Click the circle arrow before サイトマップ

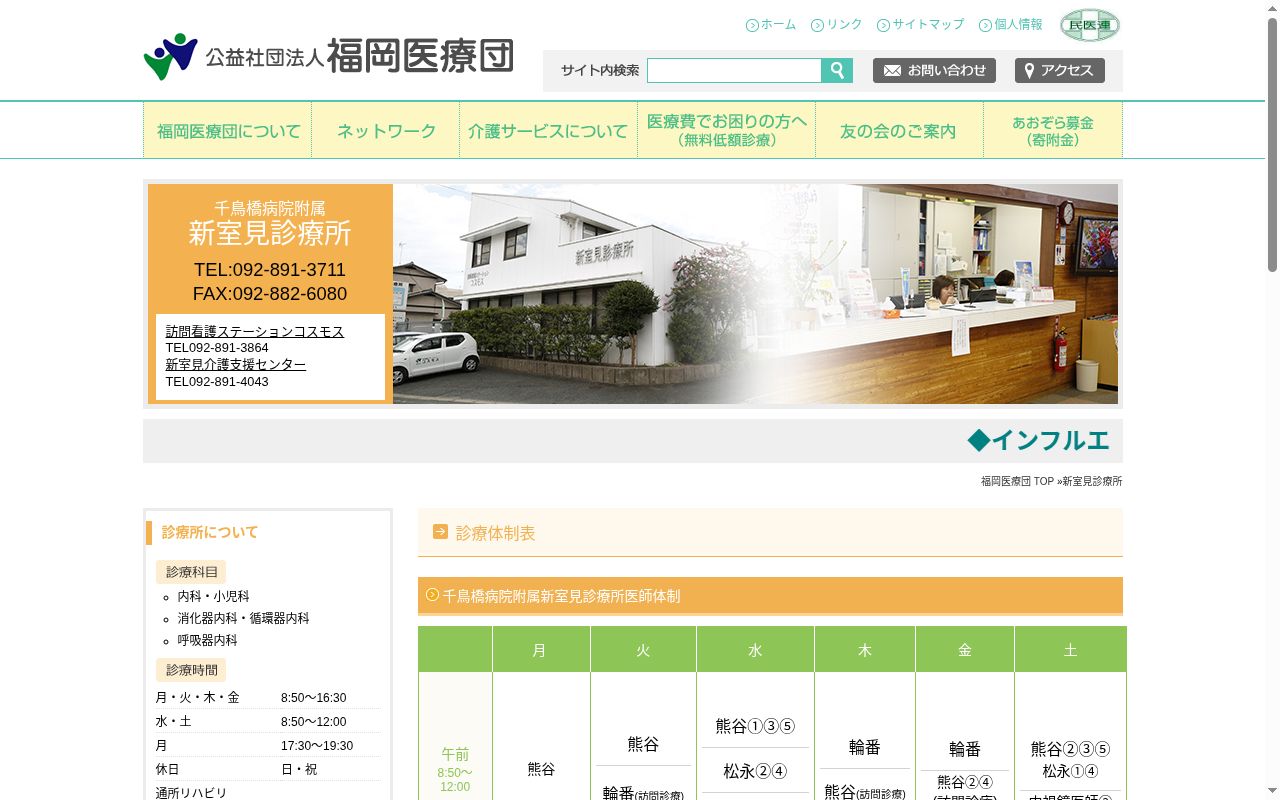point(883,25)
